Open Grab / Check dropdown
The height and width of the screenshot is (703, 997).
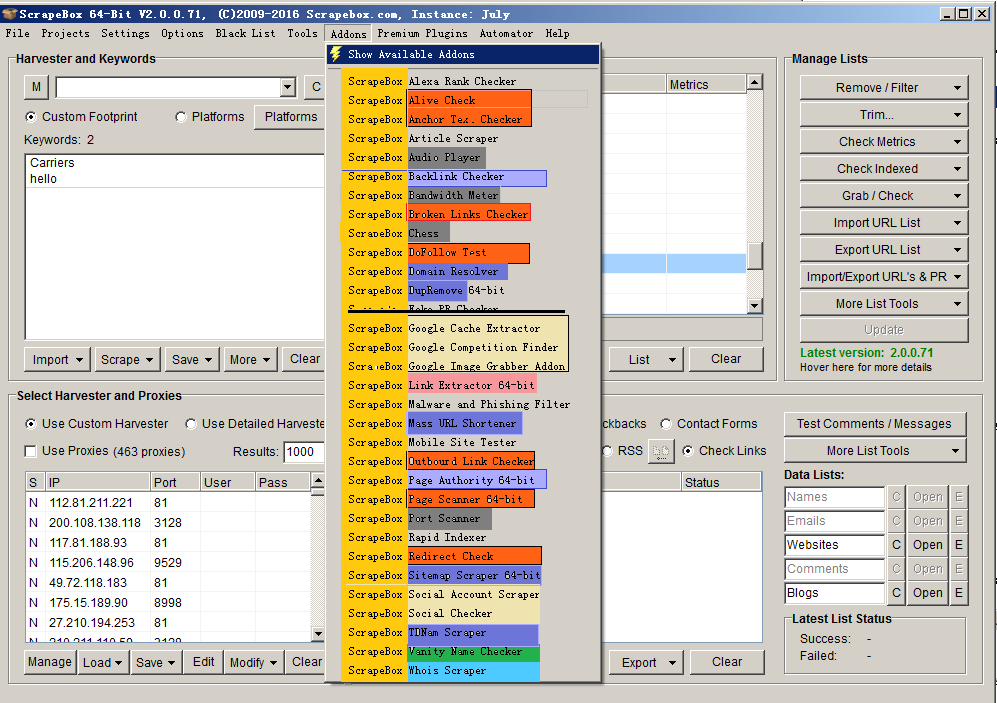click(884, 196)
